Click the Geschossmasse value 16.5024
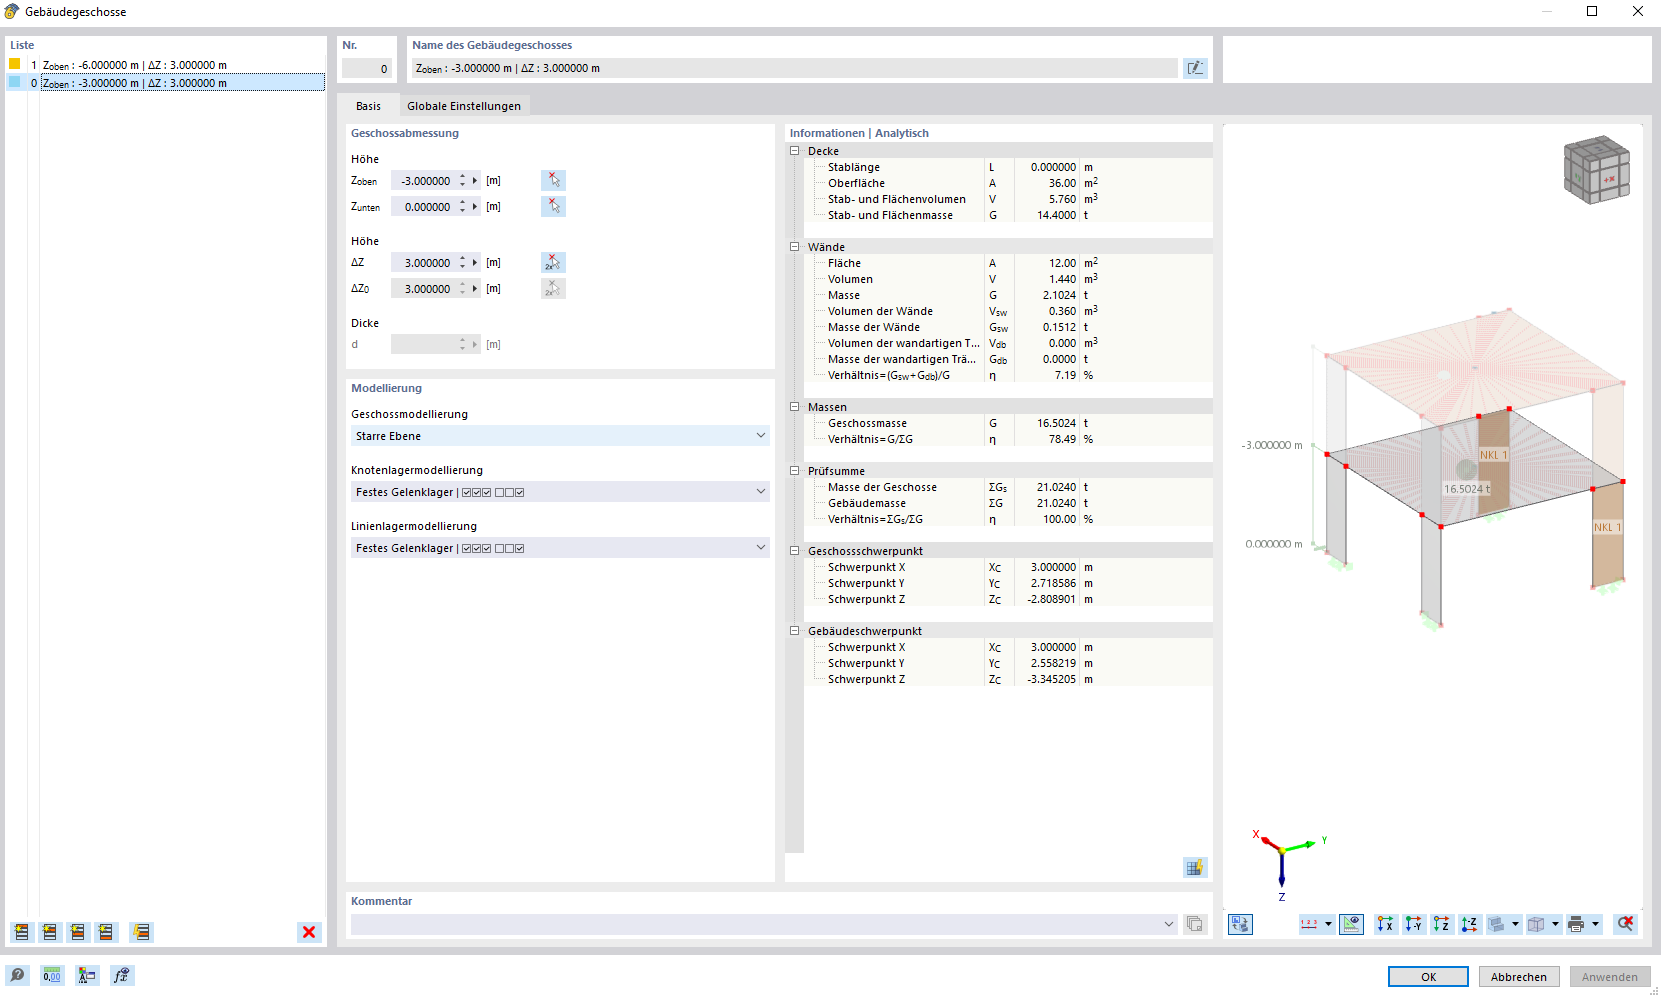The height and width of the screenshot is (996, 1661). pyautogui.click(x=1056, y=423)
